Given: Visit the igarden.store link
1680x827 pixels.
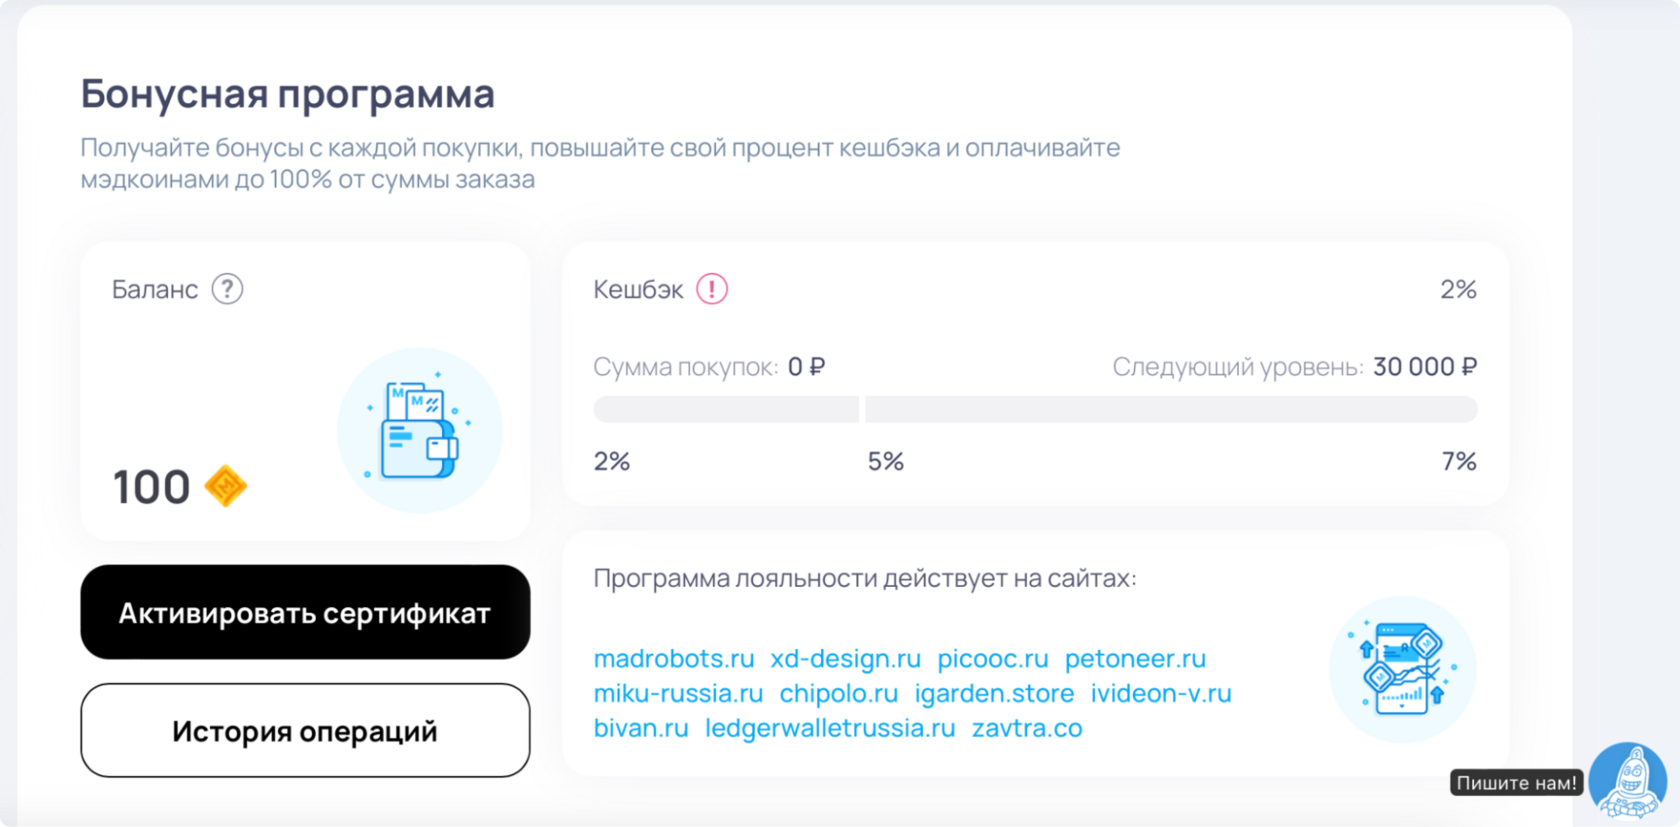Looking at the screenshot, I should [x=994, y=694].
